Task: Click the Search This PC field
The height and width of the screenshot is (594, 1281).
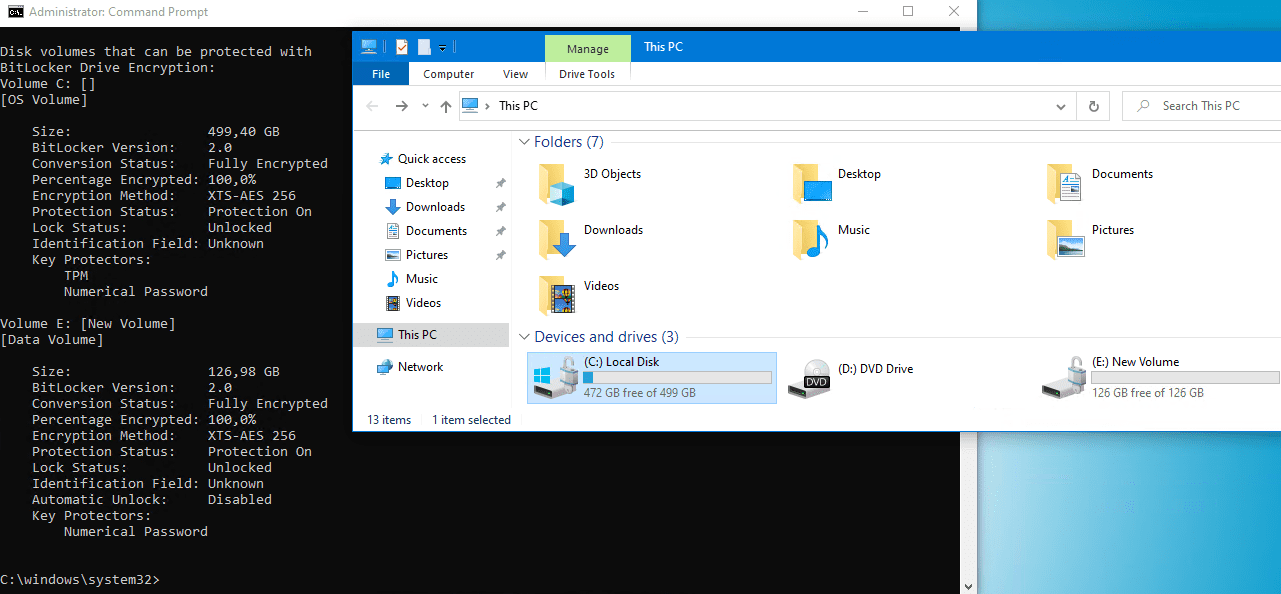Action: tap(1201, 106)
